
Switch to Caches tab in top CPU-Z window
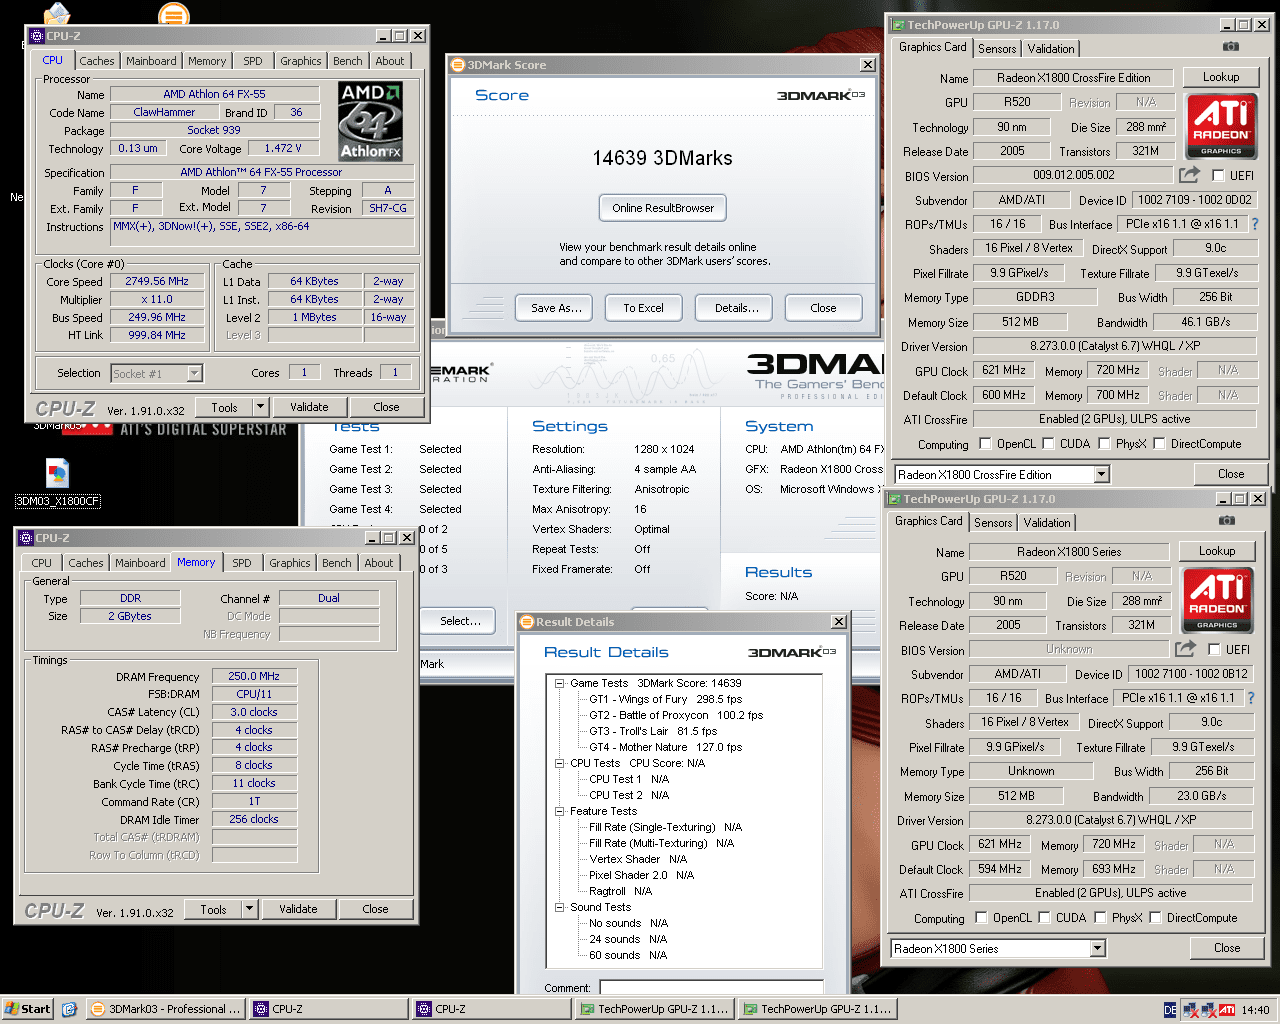pyautogui.click(x=97, y=61)
